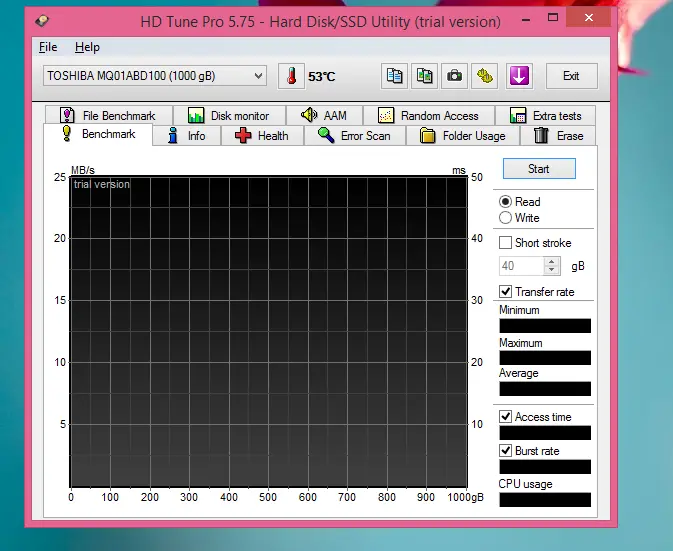Click the copy screenshot to clipboard icon
673x551 pixels.
(424, 76)
